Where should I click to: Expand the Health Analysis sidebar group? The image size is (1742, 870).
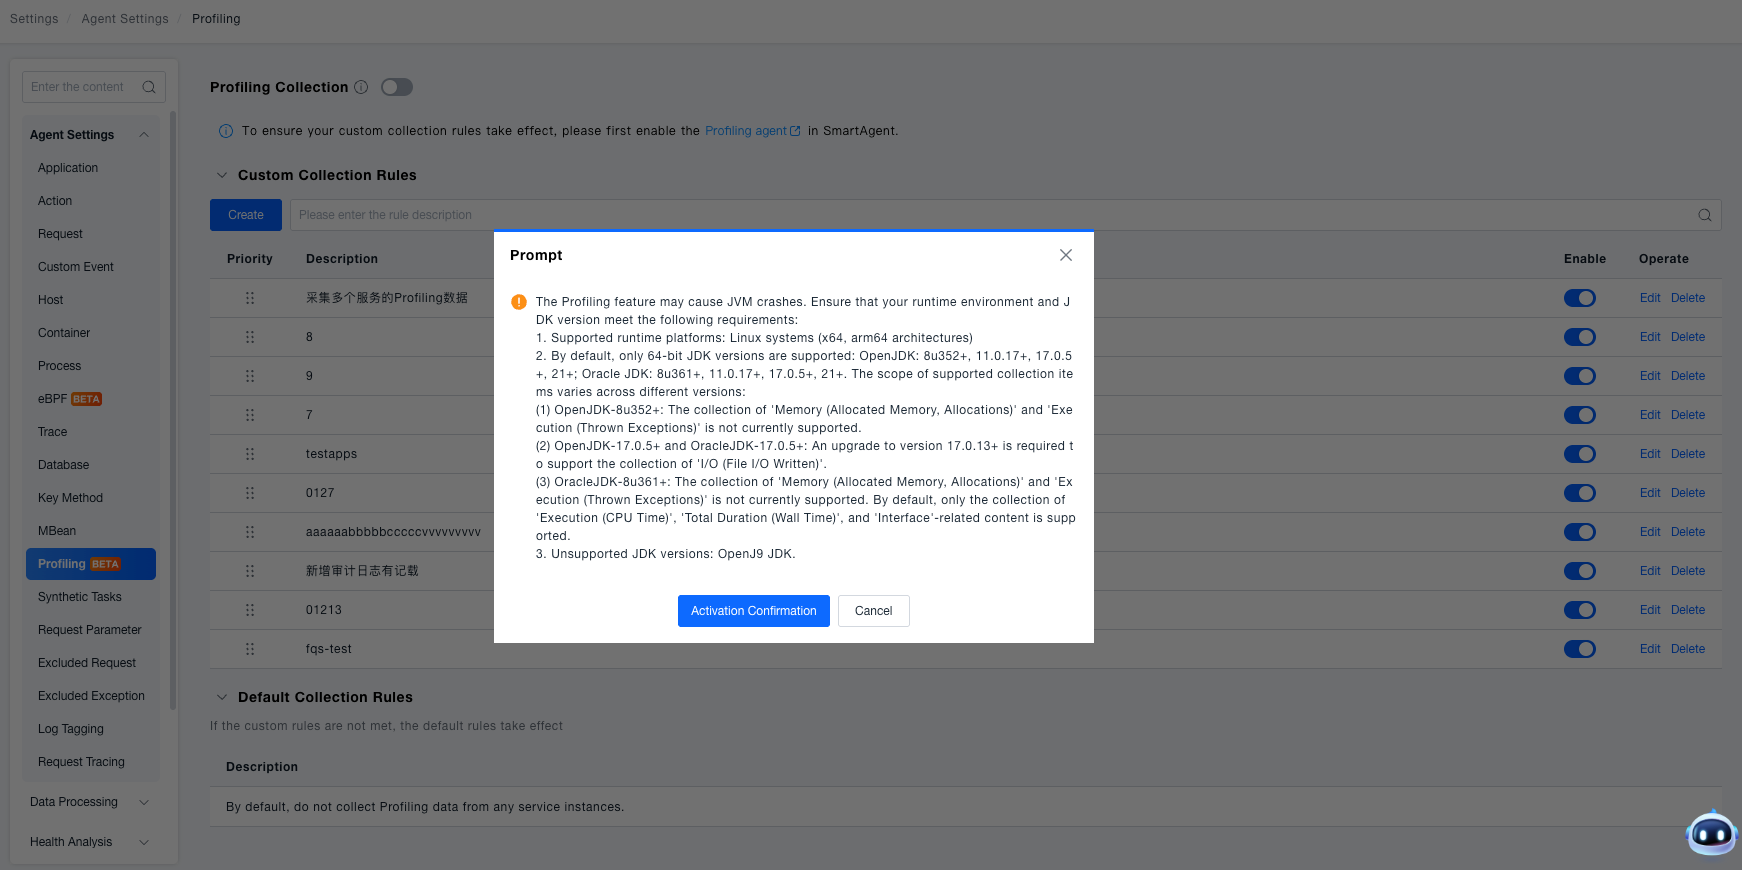144,842
